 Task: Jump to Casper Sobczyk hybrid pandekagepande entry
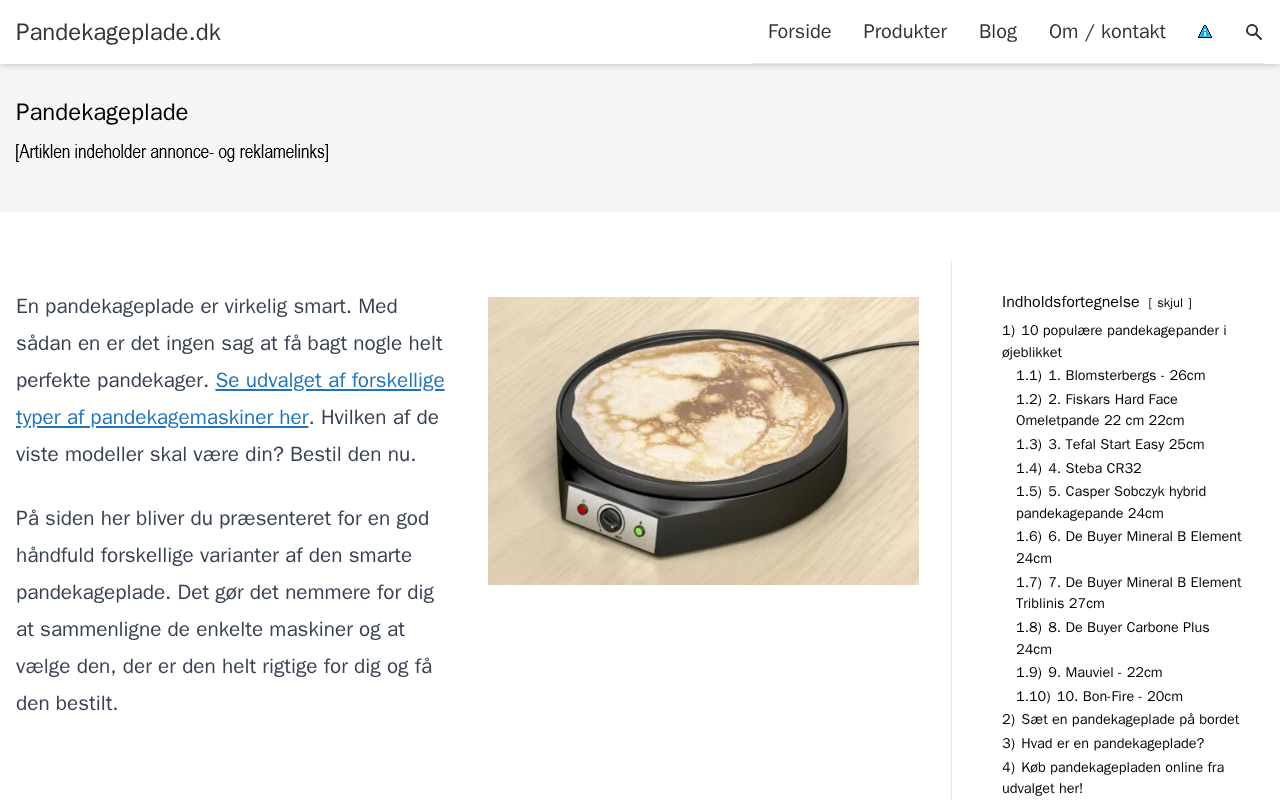[1111, 502]
